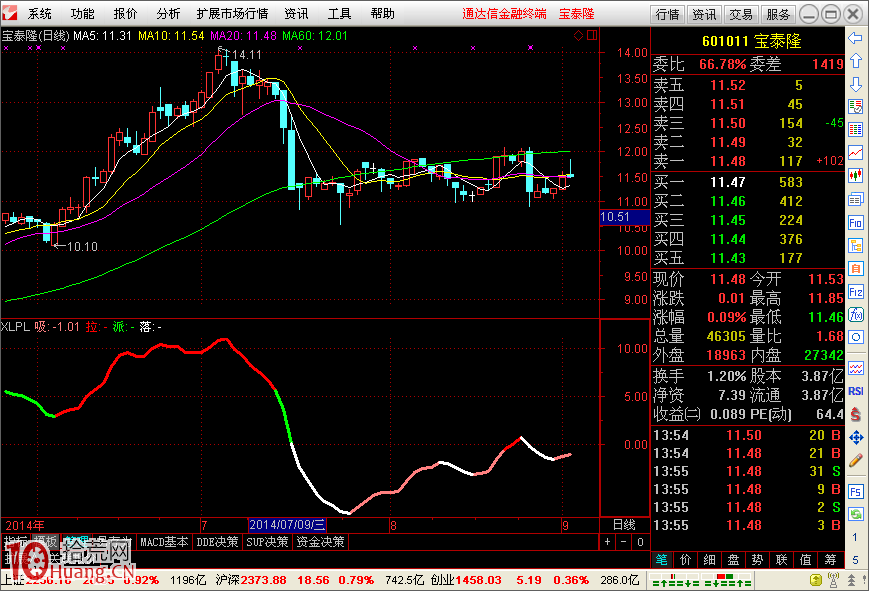Image resolution: width=869 pixels, height=591 pixels.
Task: Switch to the 联 tab
Action: (781, 560)
